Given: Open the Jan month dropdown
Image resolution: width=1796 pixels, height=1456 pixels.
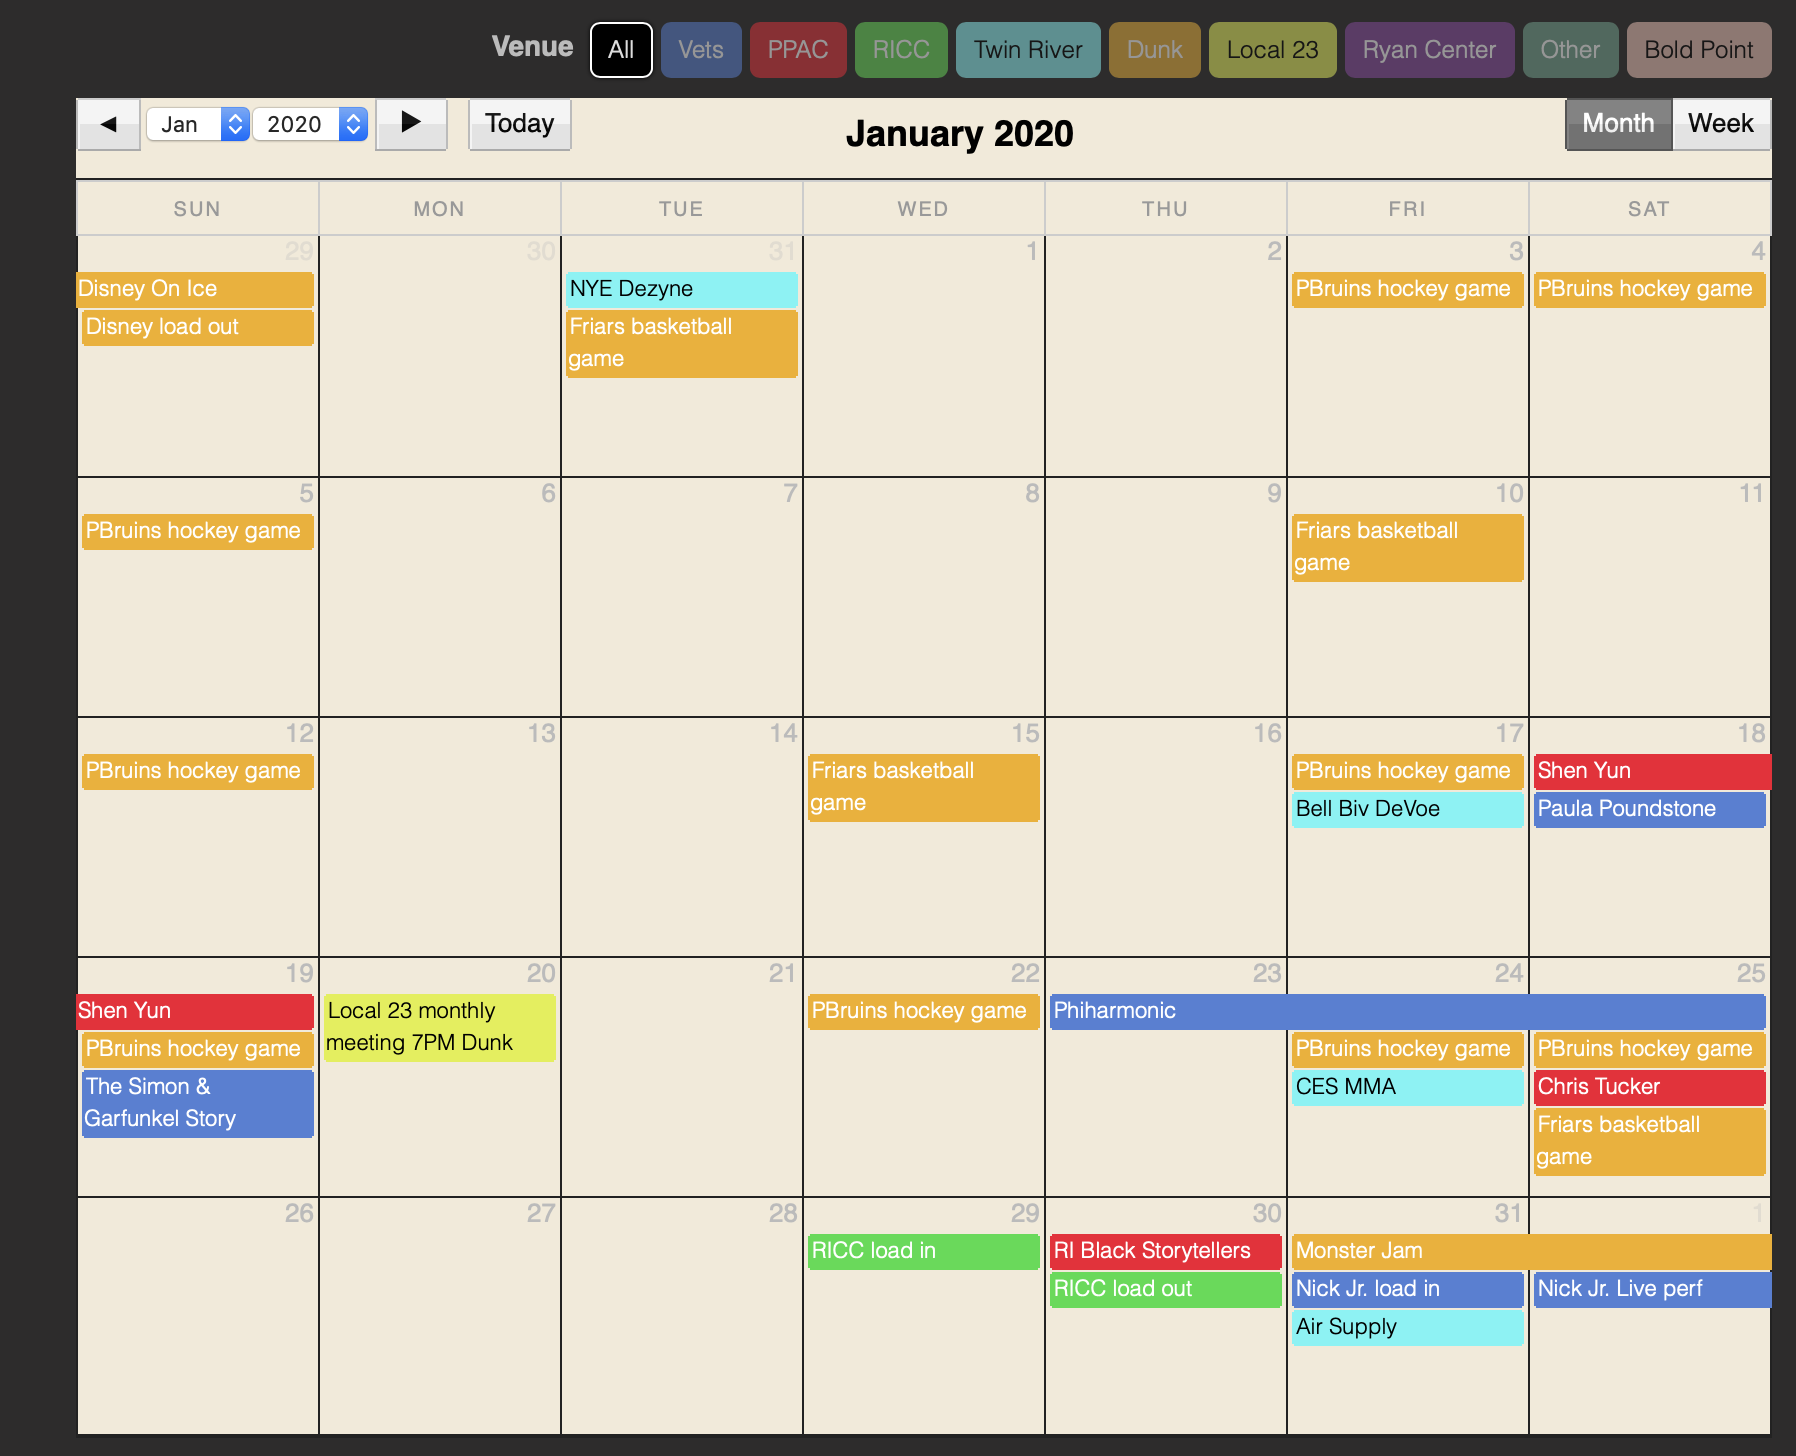Looking at the screenshot, I should coord(197,124).
